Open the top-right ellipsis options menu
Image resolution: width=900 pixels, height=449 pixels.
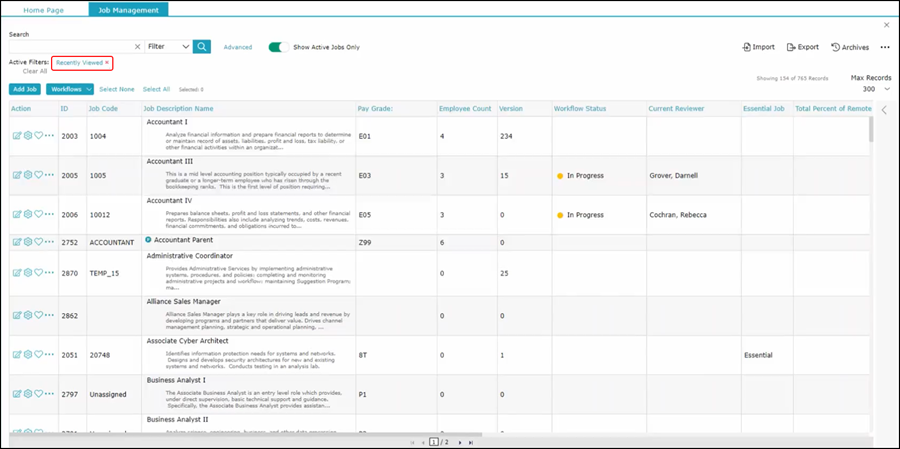point(884,47)
